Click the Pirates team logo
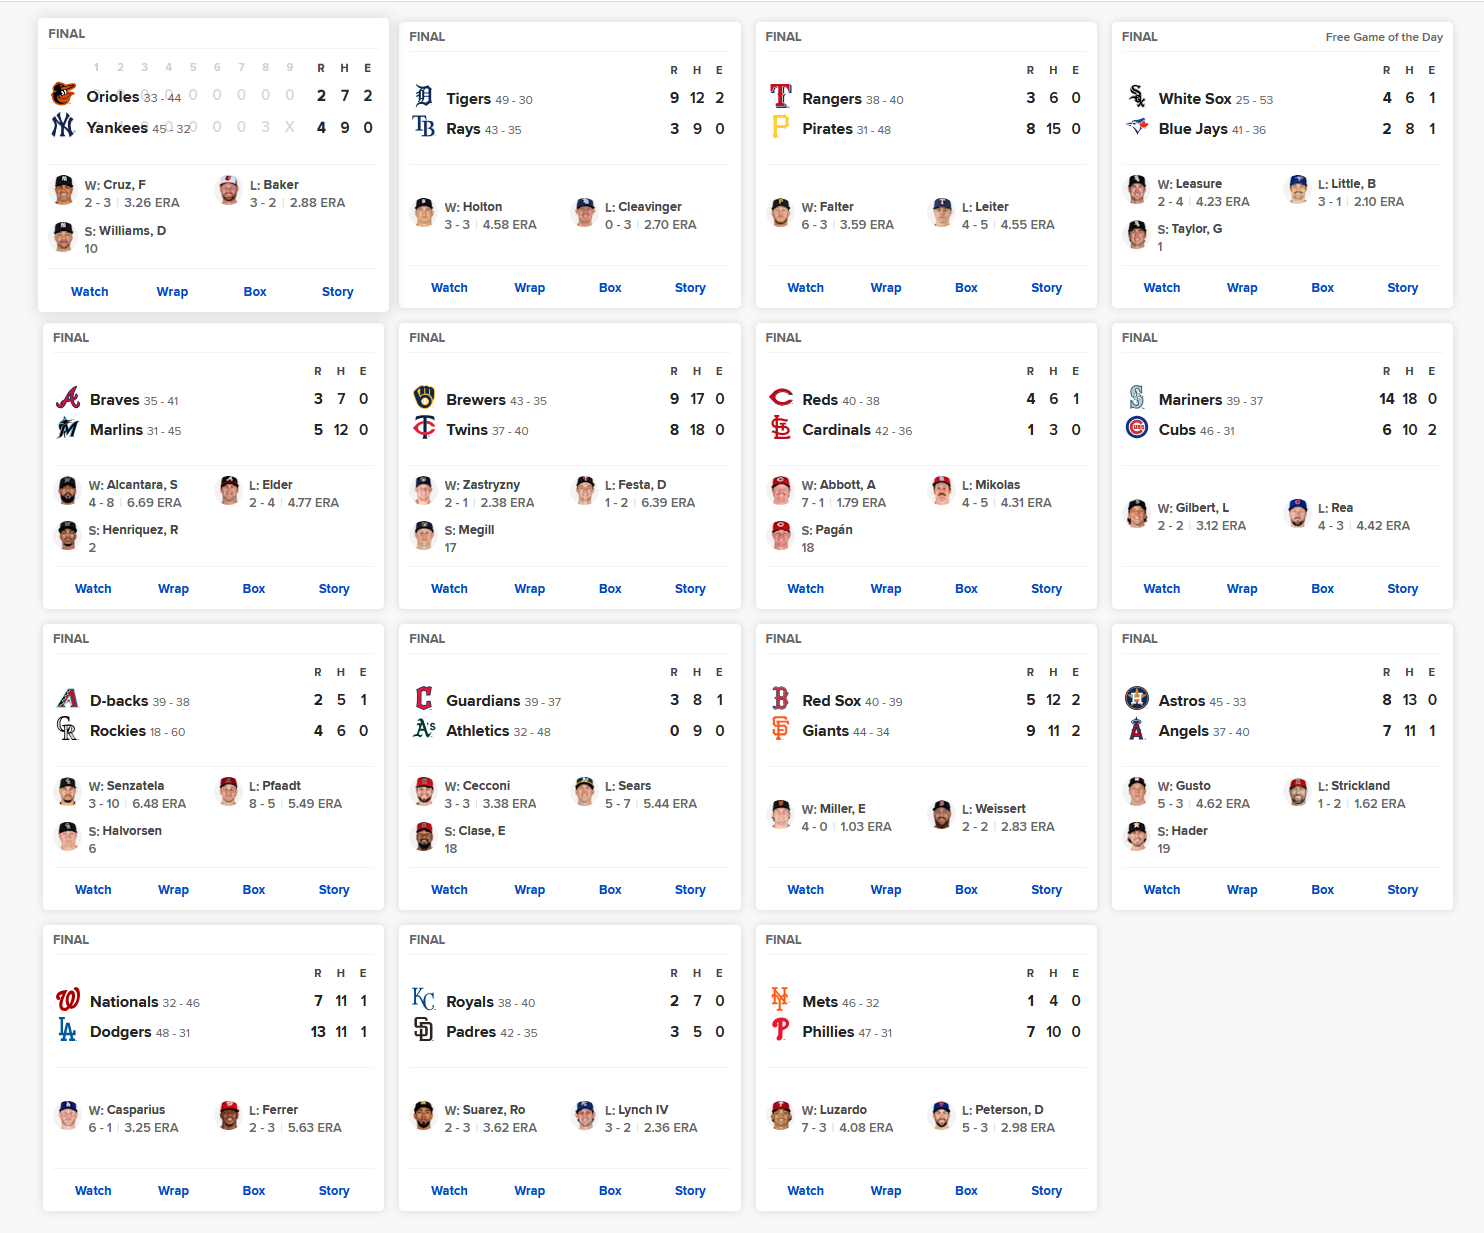Screen dimensions: 1484x1233 [x=781, y=126]
